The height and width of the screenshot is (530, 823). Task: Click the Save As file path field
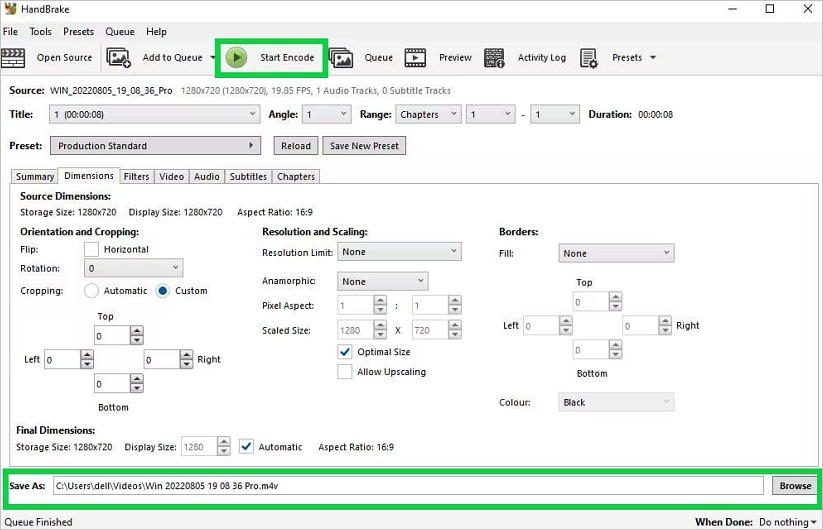click(407, 486)
